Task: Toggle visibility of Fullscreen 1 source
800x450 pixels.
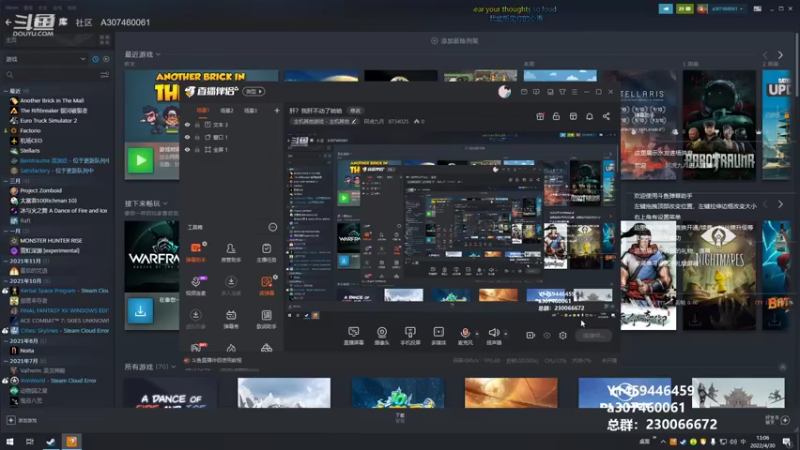Action: click(187, 149)
